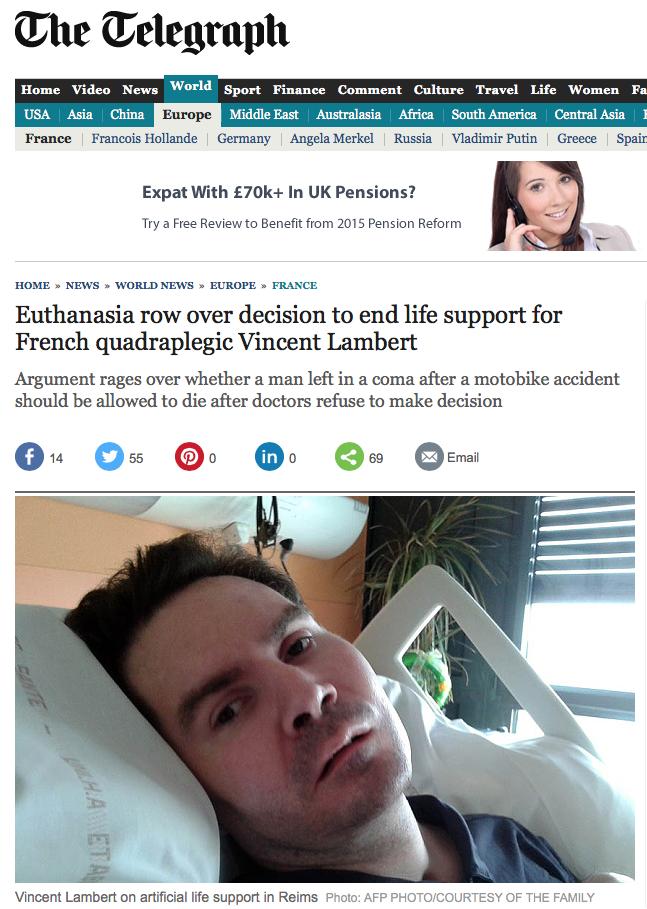The height and width of the screenshot is (909, 647).
Task: Open the Sport section tab
Action: 242,90
